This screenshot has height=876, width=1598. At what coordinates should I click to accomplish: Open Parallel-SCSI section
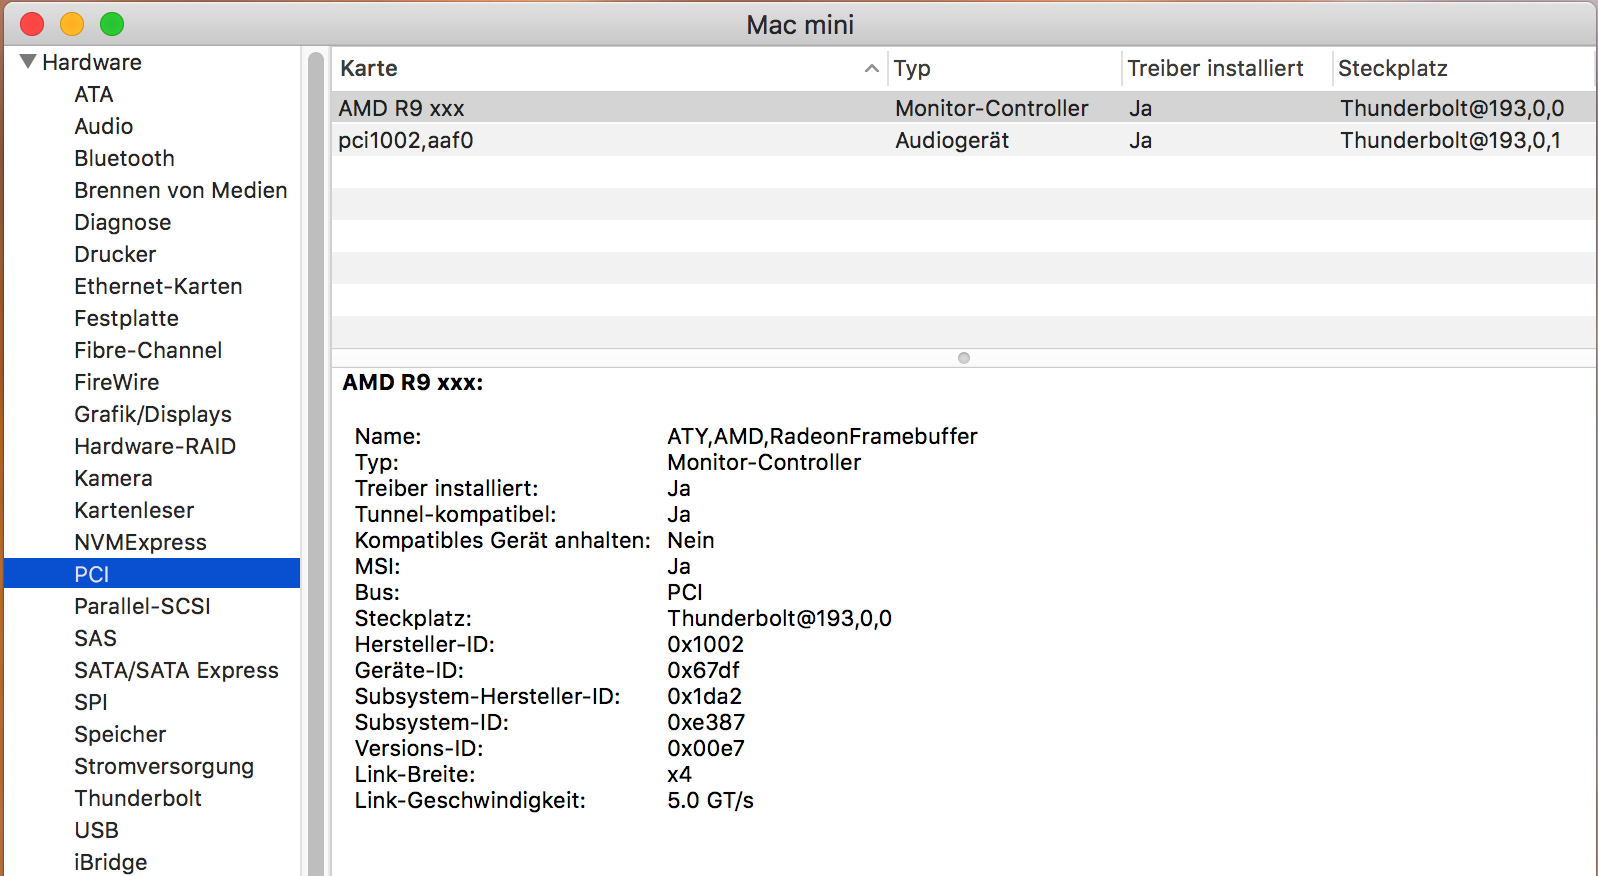[142, 606]
